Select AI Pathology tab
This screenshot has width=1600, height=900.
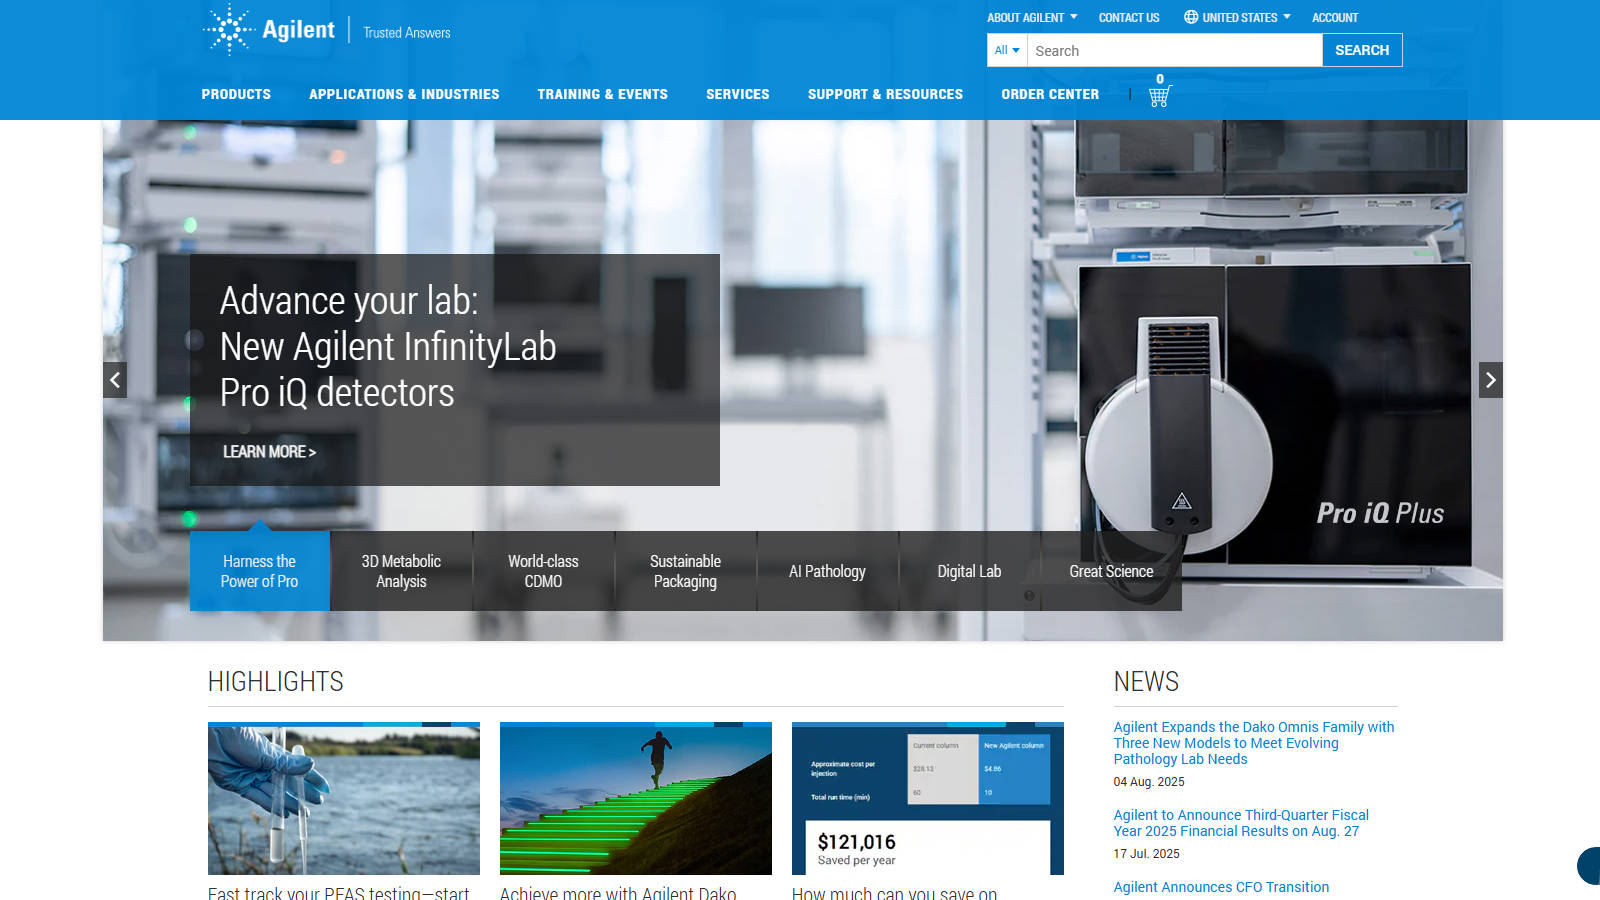click(x=827, y=571)
